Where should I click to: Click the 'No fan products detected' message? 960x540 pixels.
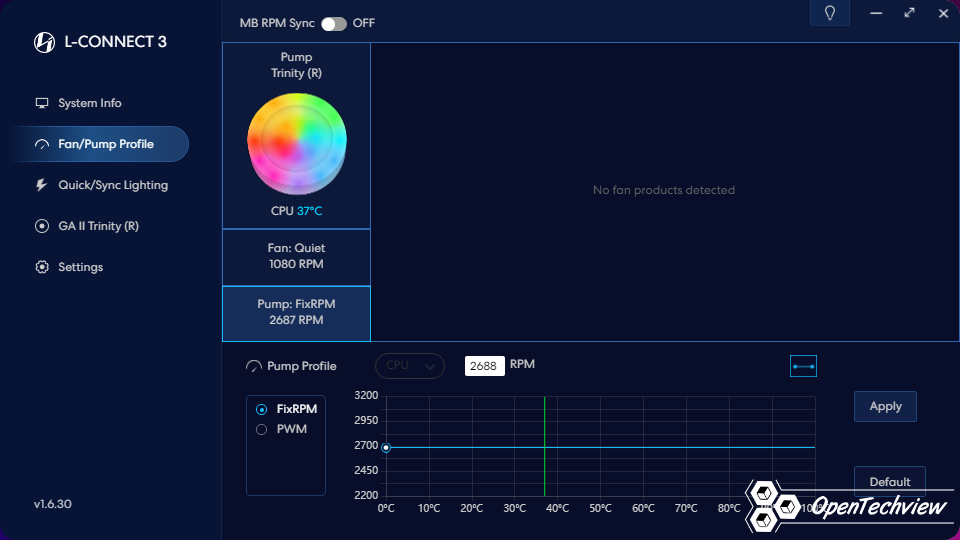(664, 190)
